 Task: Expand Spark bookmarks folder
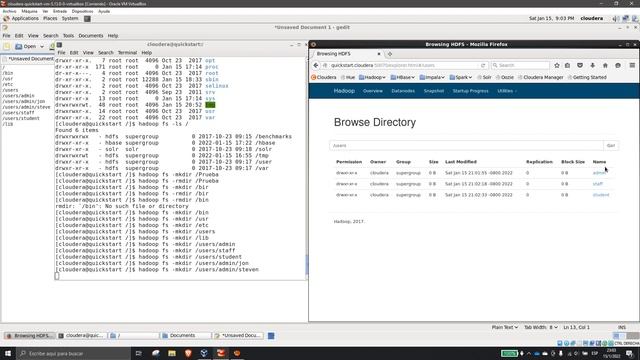point(461,77)
